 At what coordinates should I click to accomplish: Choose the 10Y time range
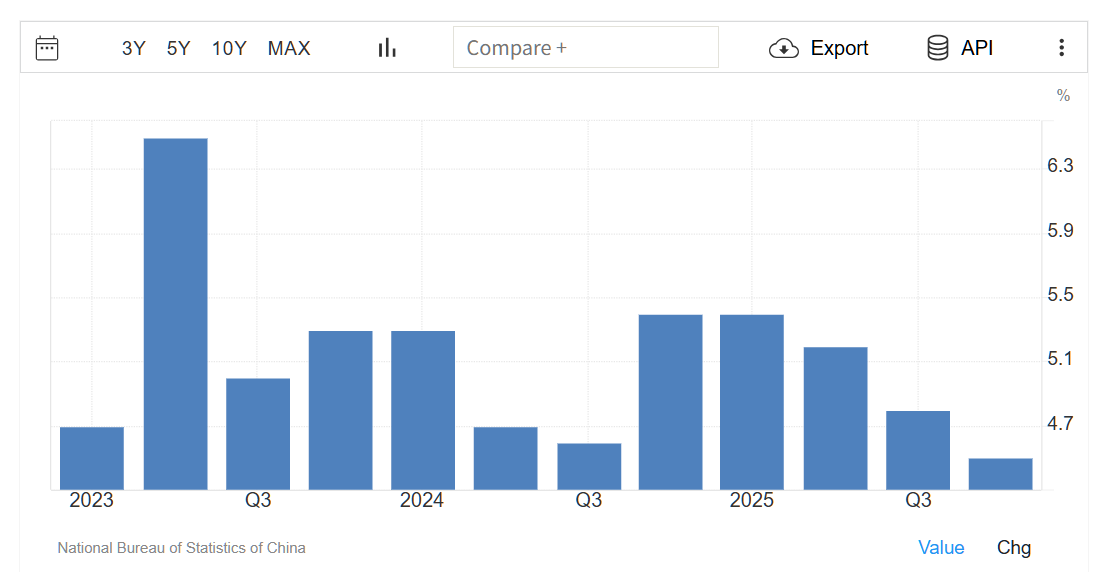tap(229, 48)
